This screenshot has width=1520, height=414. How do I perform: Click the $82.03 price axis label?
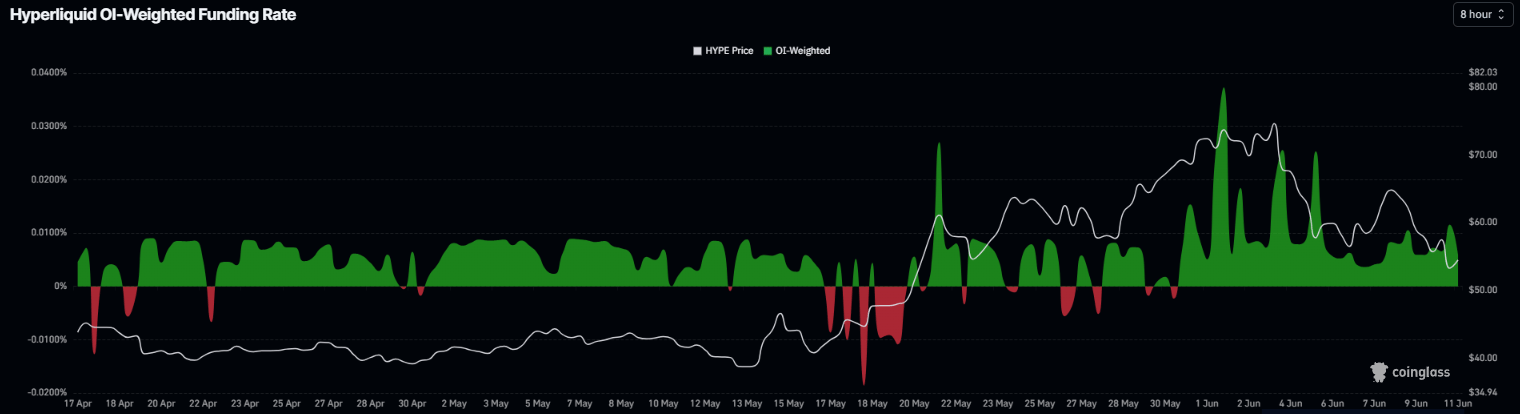[x=1483, y=73]
